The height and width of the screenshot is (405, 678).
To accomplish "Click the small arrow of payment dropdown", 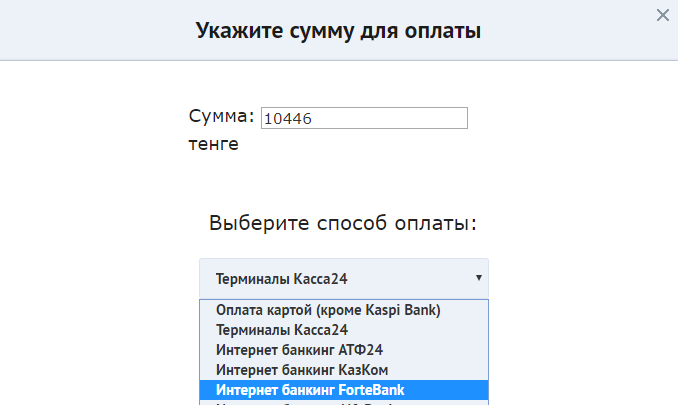I will pyautogui.click(x=479, y=277).
